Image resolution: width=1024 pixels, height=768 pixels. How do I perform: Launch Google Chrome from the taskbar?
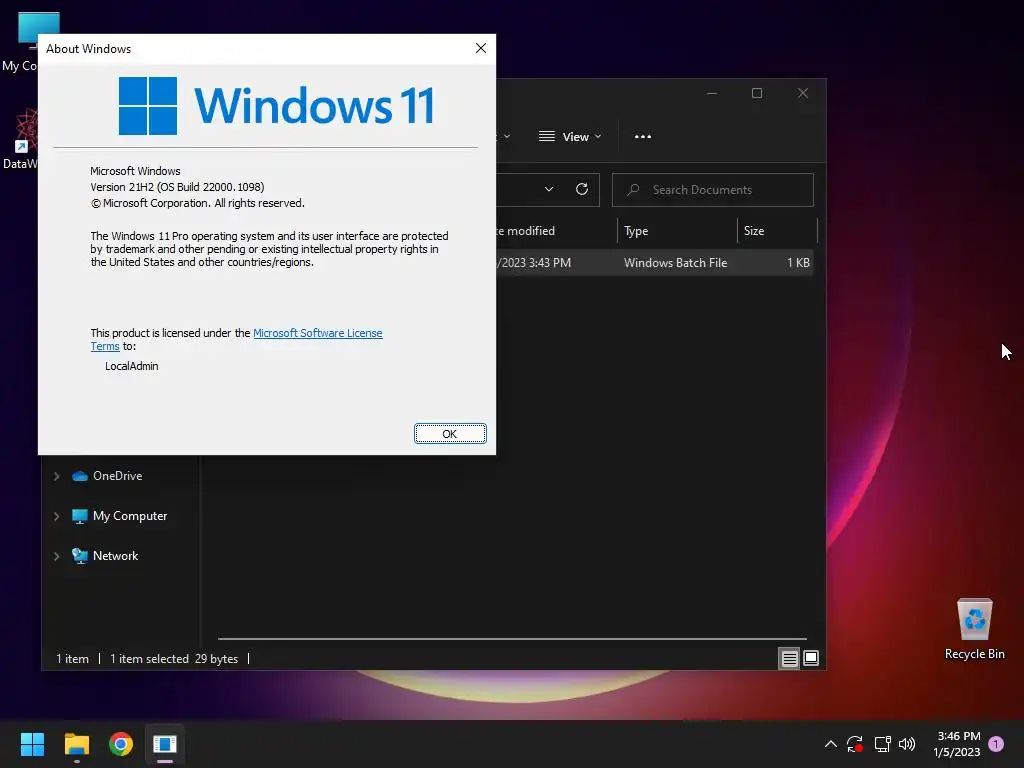point(121,744)
